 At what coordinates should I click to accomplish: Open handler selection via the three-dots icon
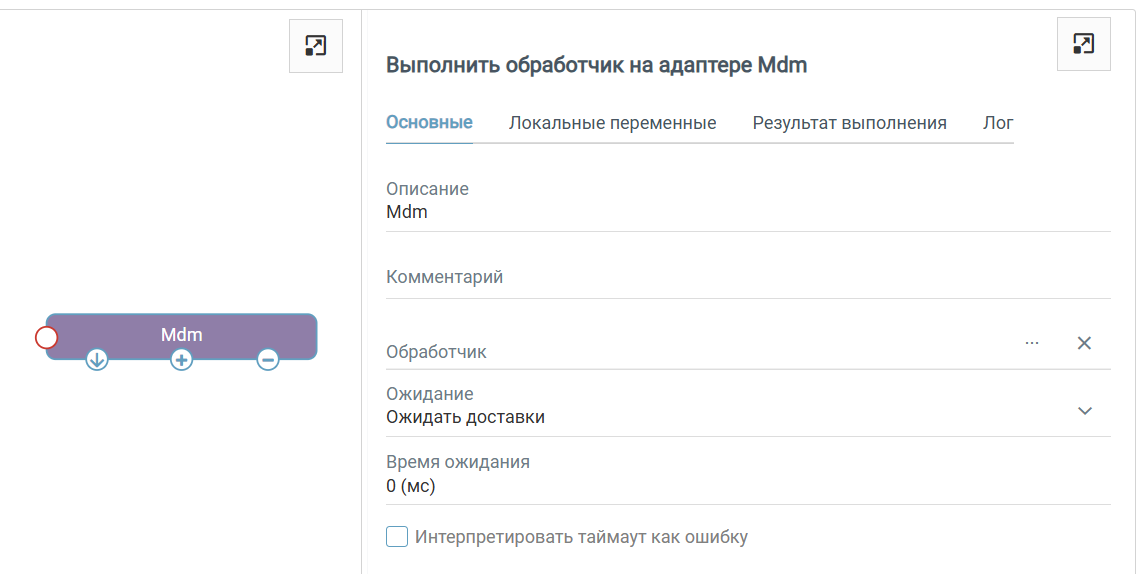tap(1032, 343)
